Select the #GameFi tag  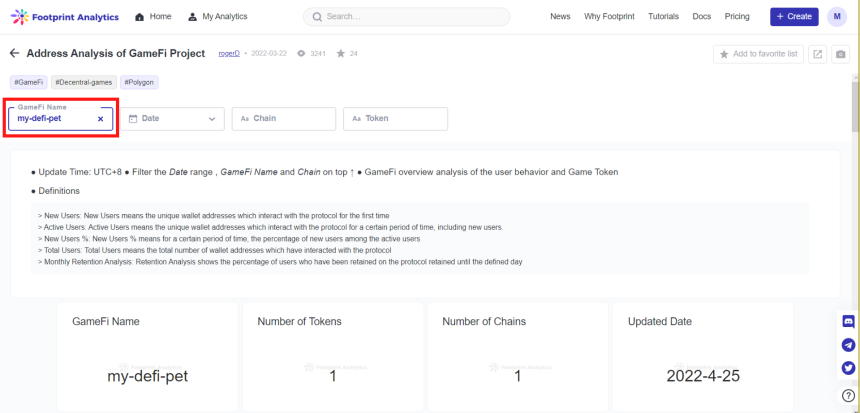29,82
